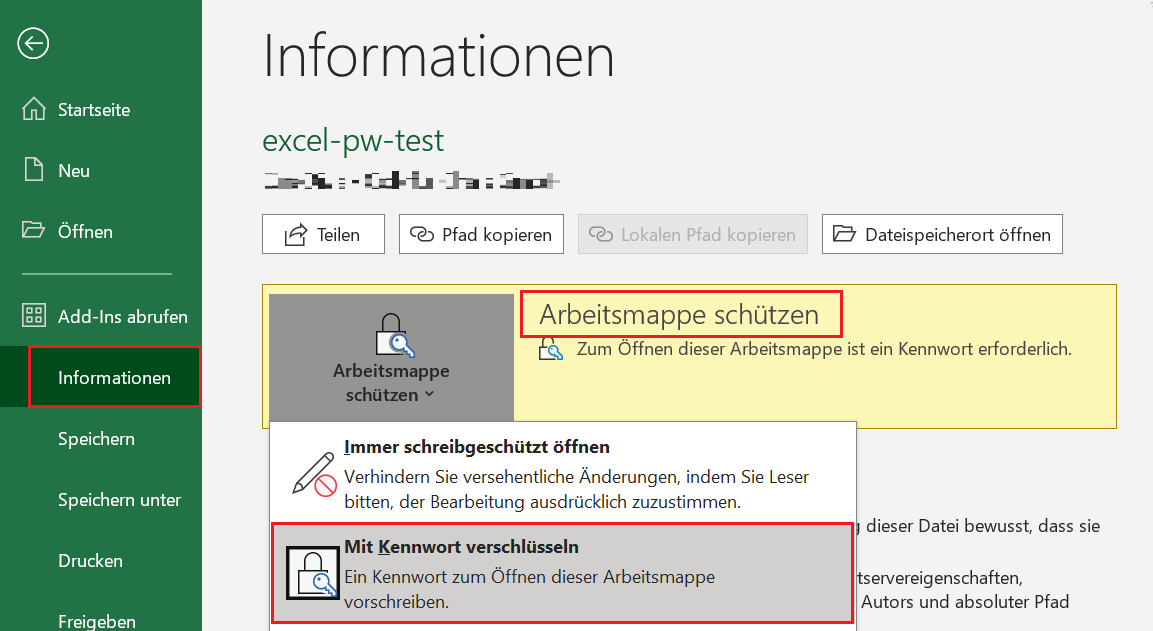Click folder icon on Dateispeicherort öffnen

pos(845,235)
